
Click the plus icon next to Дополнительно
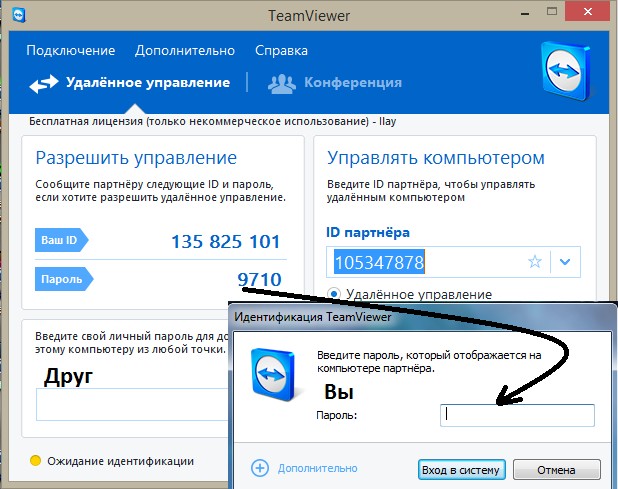coord(260,468)
